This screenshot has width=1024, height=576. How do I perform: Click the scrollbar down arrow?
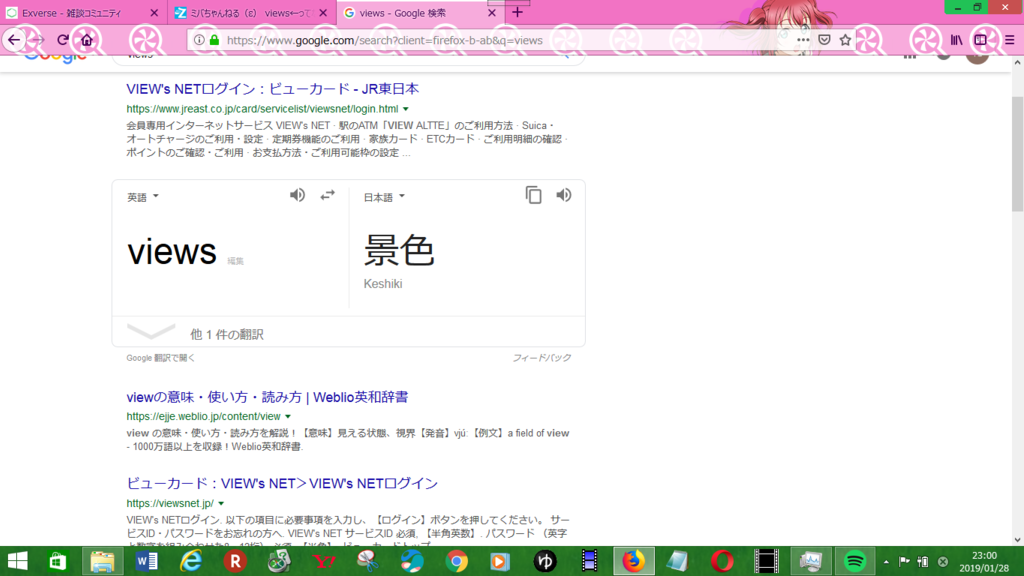pyautogui.click(x=1017, y=540)
